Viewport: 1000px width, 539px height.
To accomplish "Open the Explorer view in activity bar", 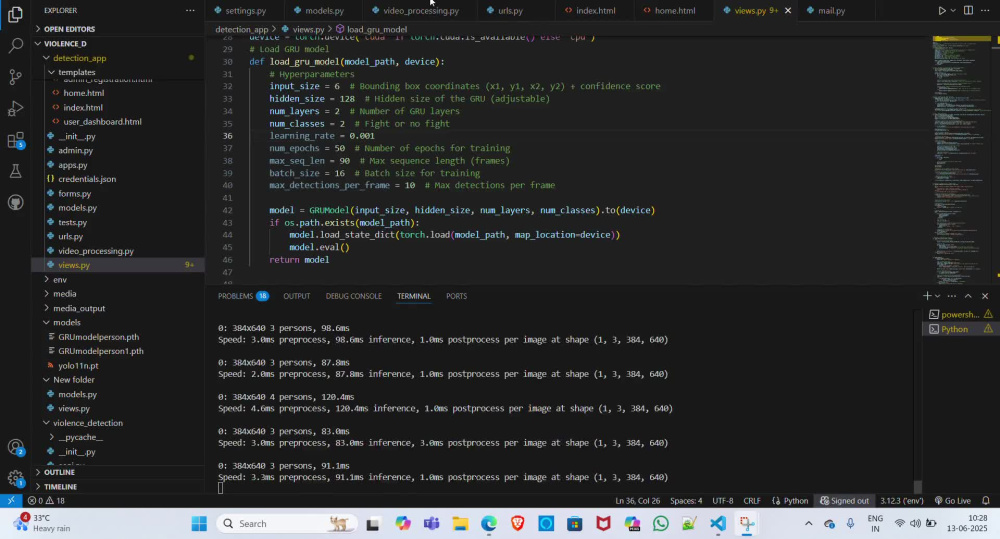I will [x=15, y=14].
